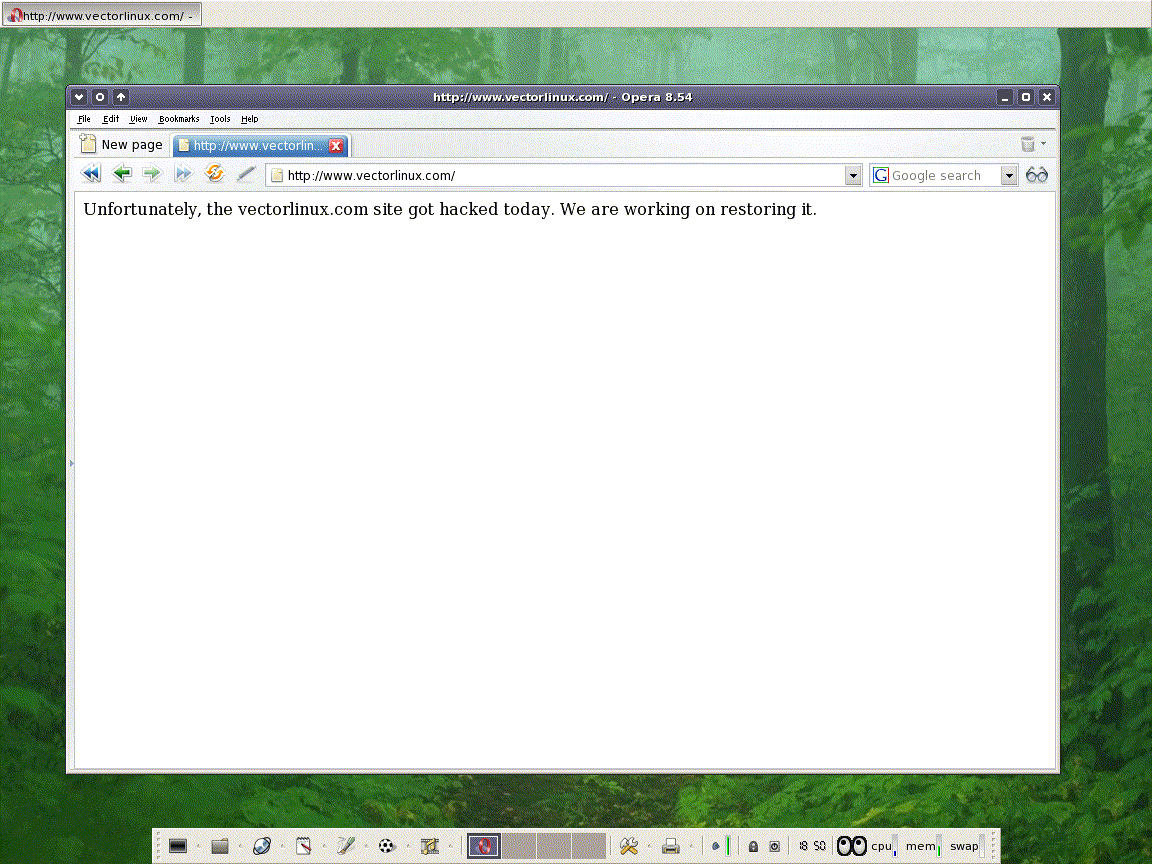
Task: Switch to the second workspace in pager
Action: point(519,846)
